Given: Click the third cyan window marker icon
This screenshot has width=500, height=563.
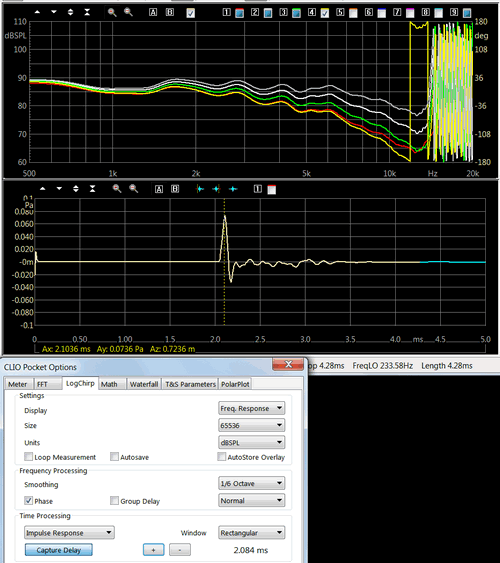Looking at the screenshot, I should point(233,189).
